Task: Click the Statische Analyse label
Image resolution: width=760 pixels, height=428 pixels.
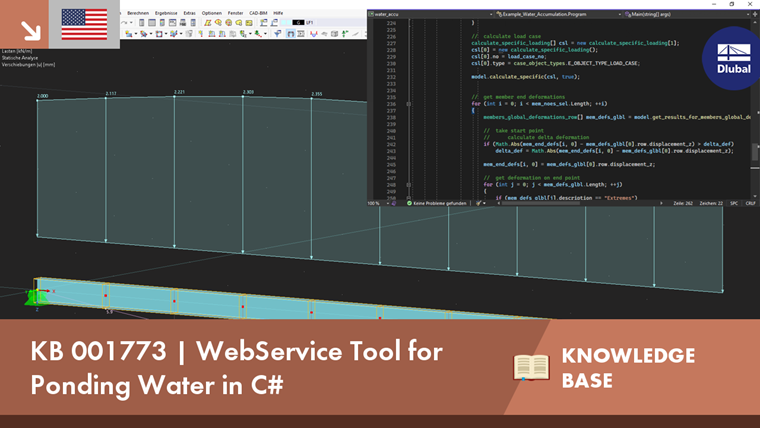Action: click(19, 58)
